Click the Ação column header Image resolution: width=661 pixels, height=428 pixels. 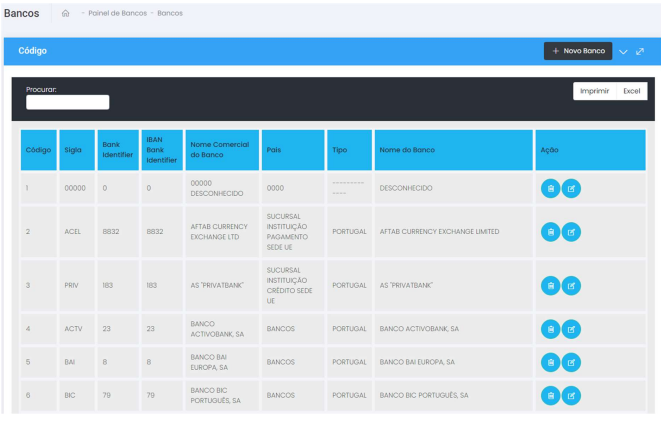(591, 150)
